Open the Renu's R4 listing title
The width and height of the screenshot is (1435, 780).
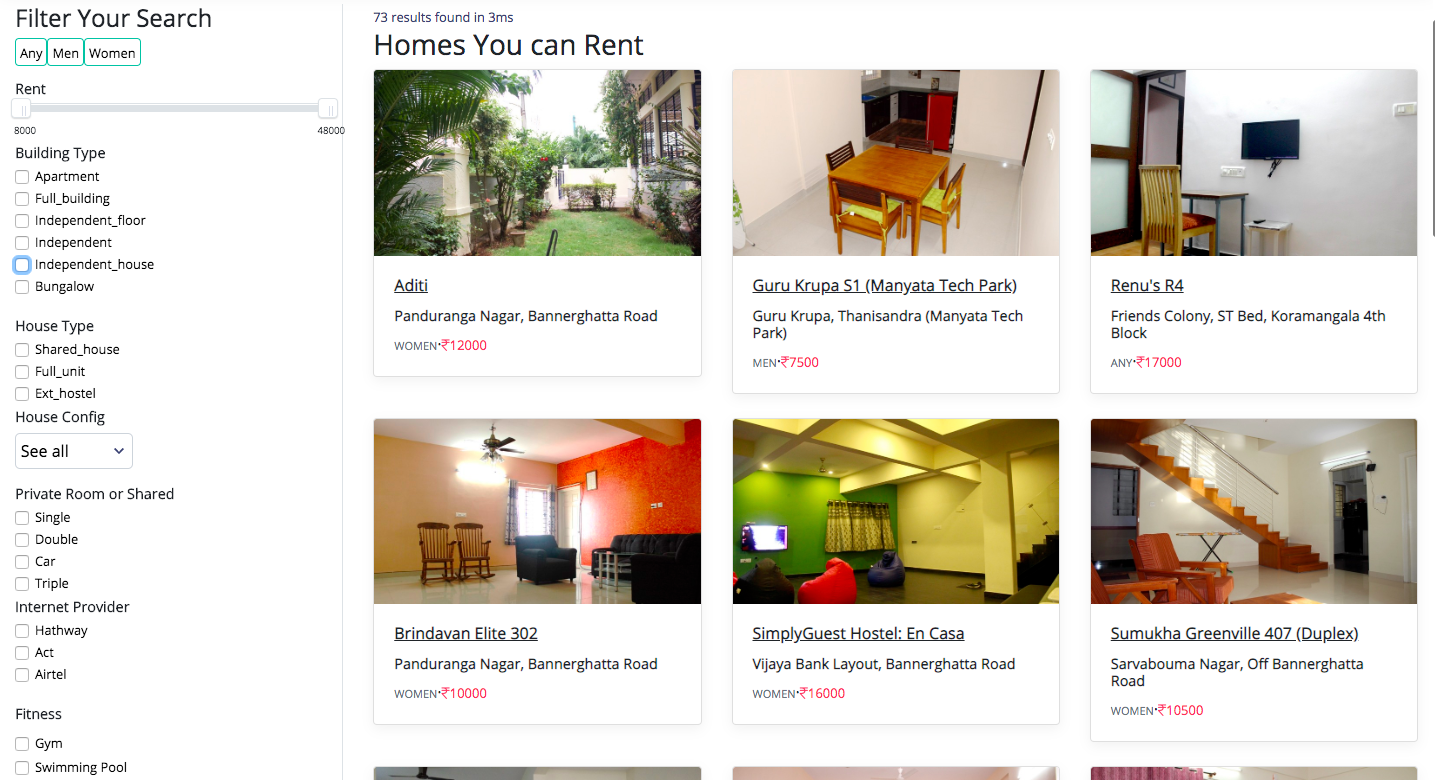[x=1147, y=286]
